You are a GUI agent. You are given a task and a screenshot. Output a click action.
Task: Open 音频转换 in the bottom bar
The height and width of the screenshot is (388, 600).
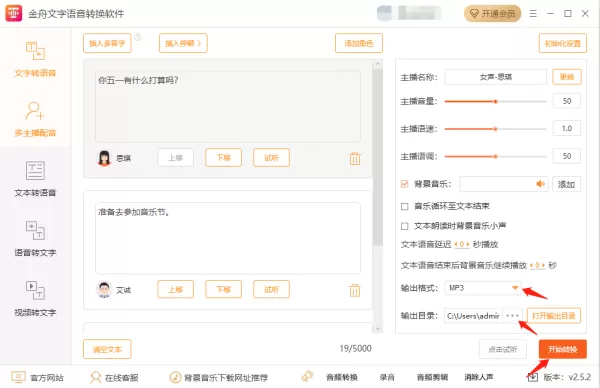click(x=342, y=377)
